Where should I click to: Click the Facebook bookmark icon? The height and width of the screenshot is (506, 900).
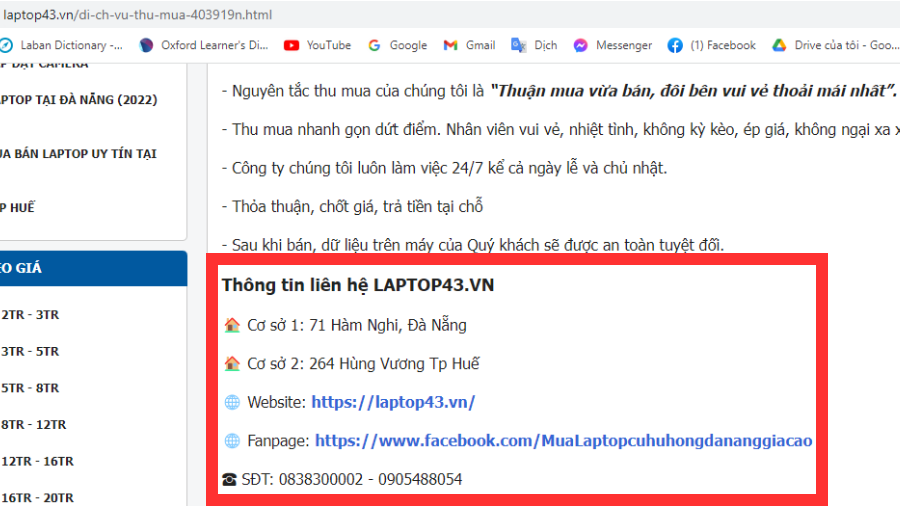point(675,45)
